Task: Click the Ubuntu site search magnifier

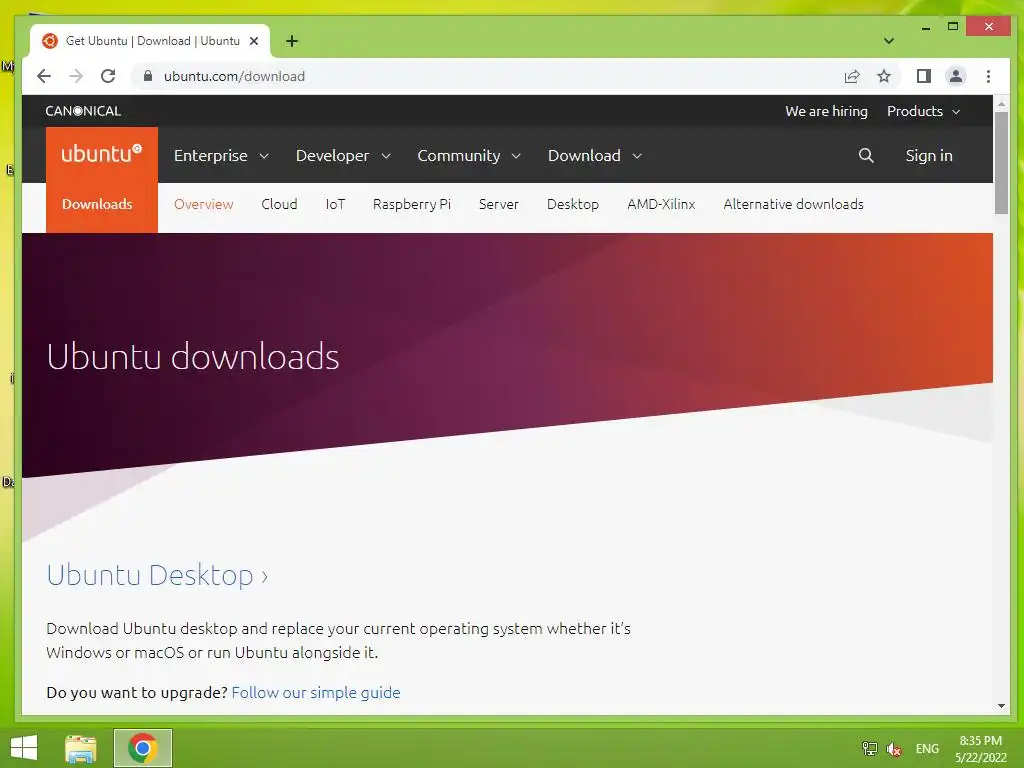Action: point(866,155)
